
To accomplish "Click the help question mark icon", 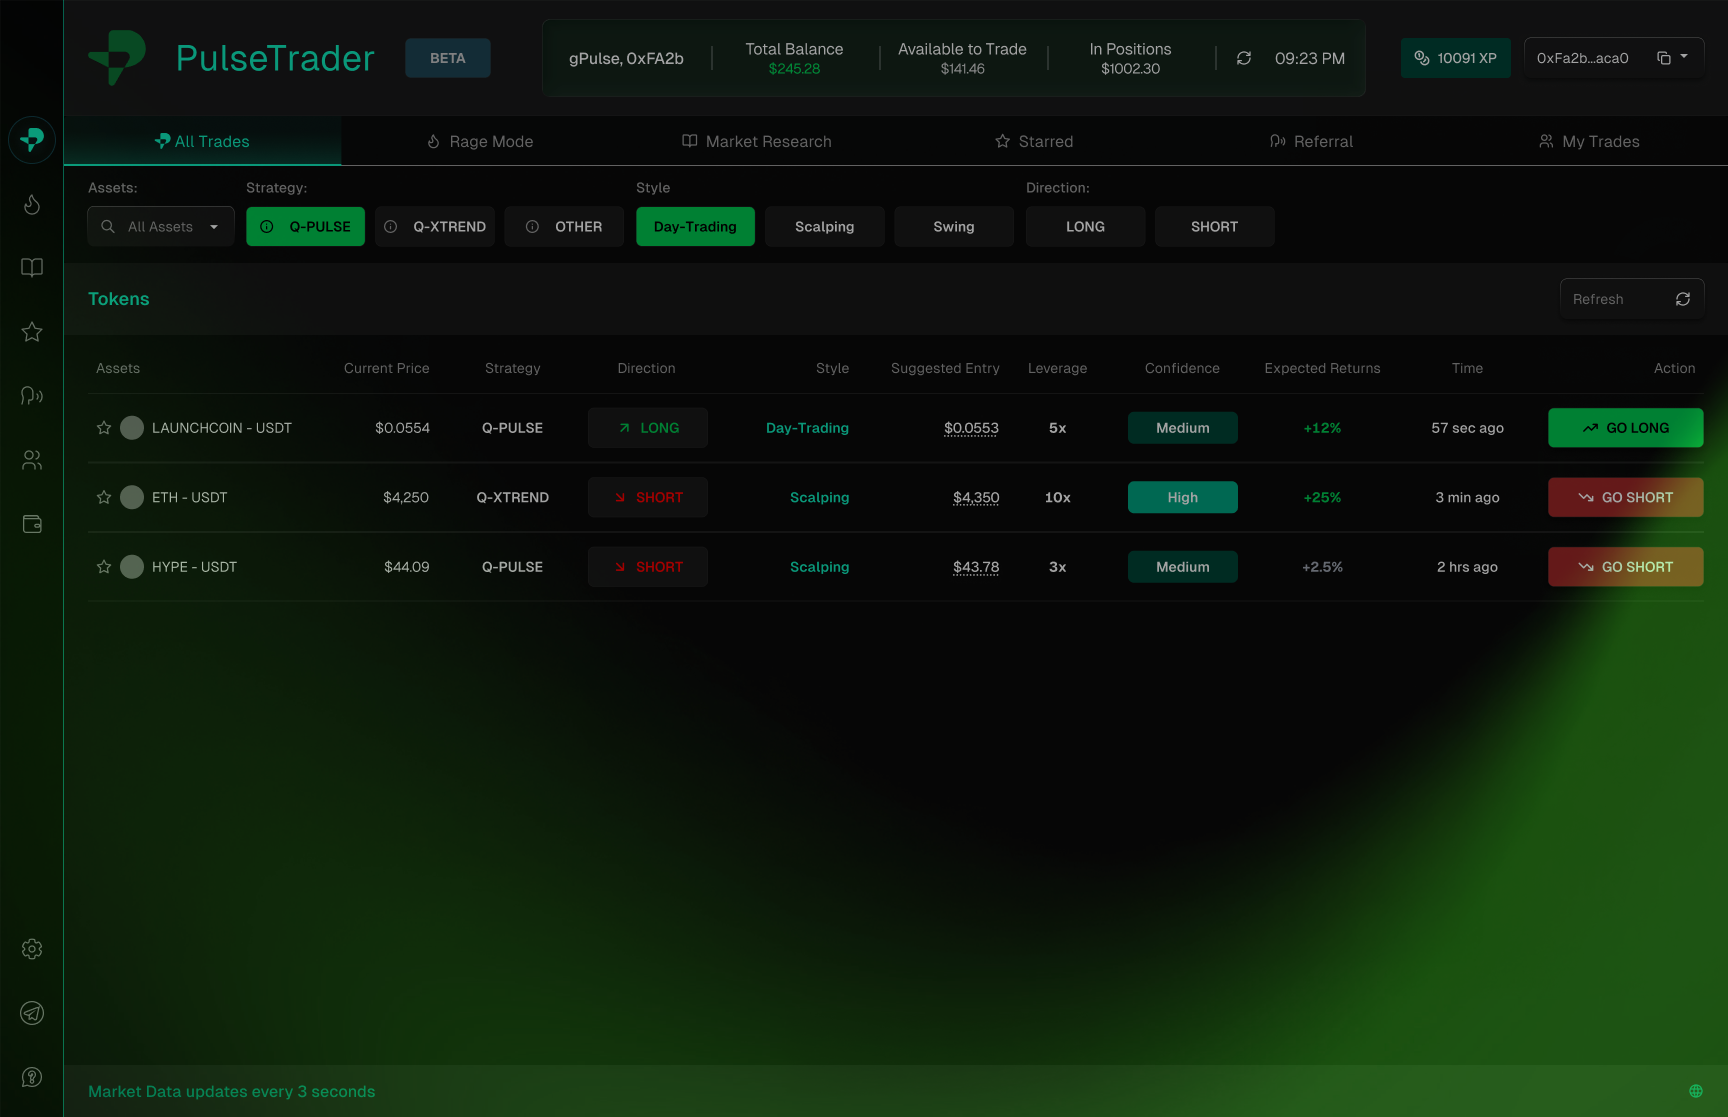I will pos(32,1077).
